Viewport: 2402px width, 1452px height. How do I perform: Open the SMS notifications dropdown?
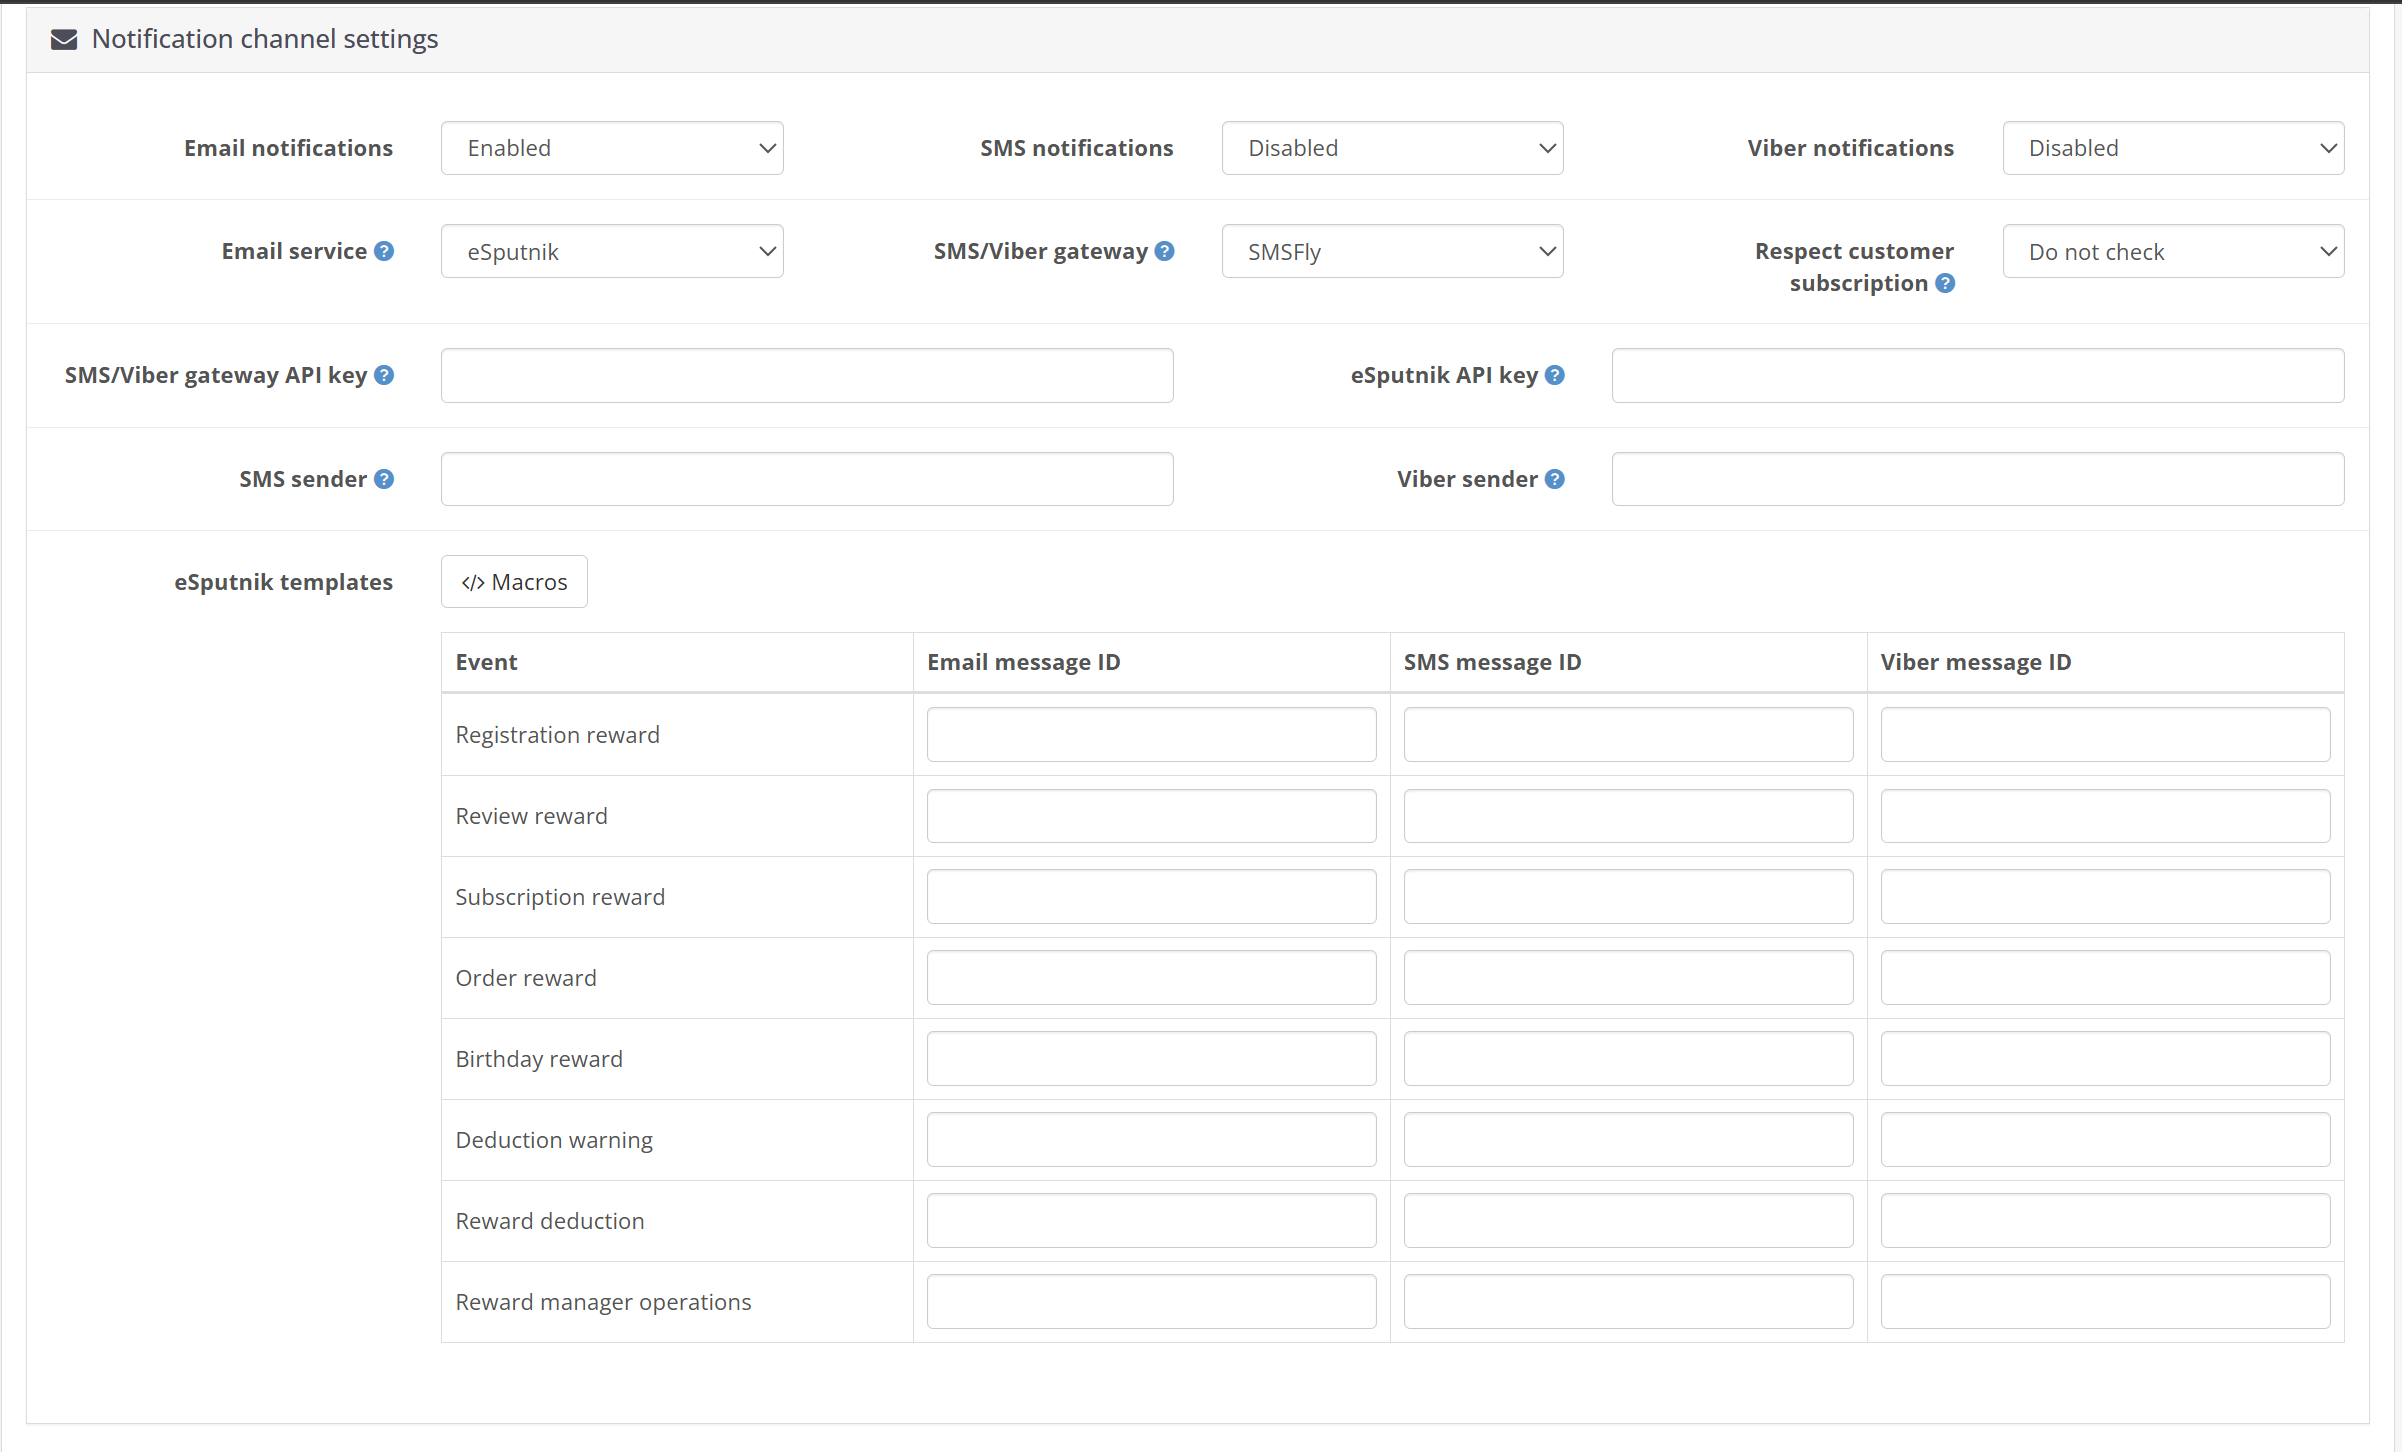click(x=1392, y=148)
